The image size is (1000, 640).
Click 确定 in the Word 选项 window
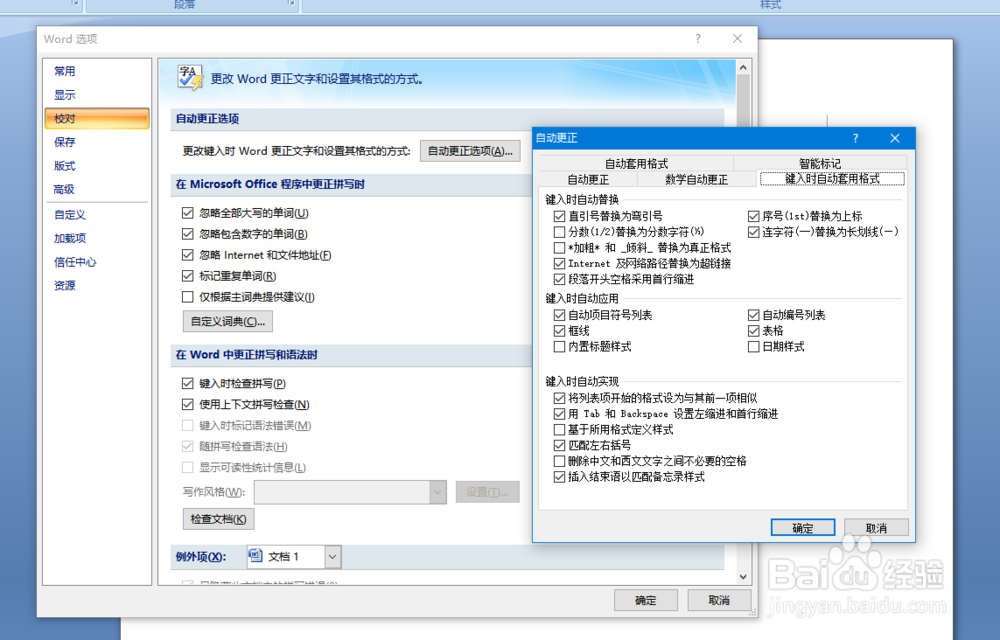pyautogui.click(x=645, y=600)
